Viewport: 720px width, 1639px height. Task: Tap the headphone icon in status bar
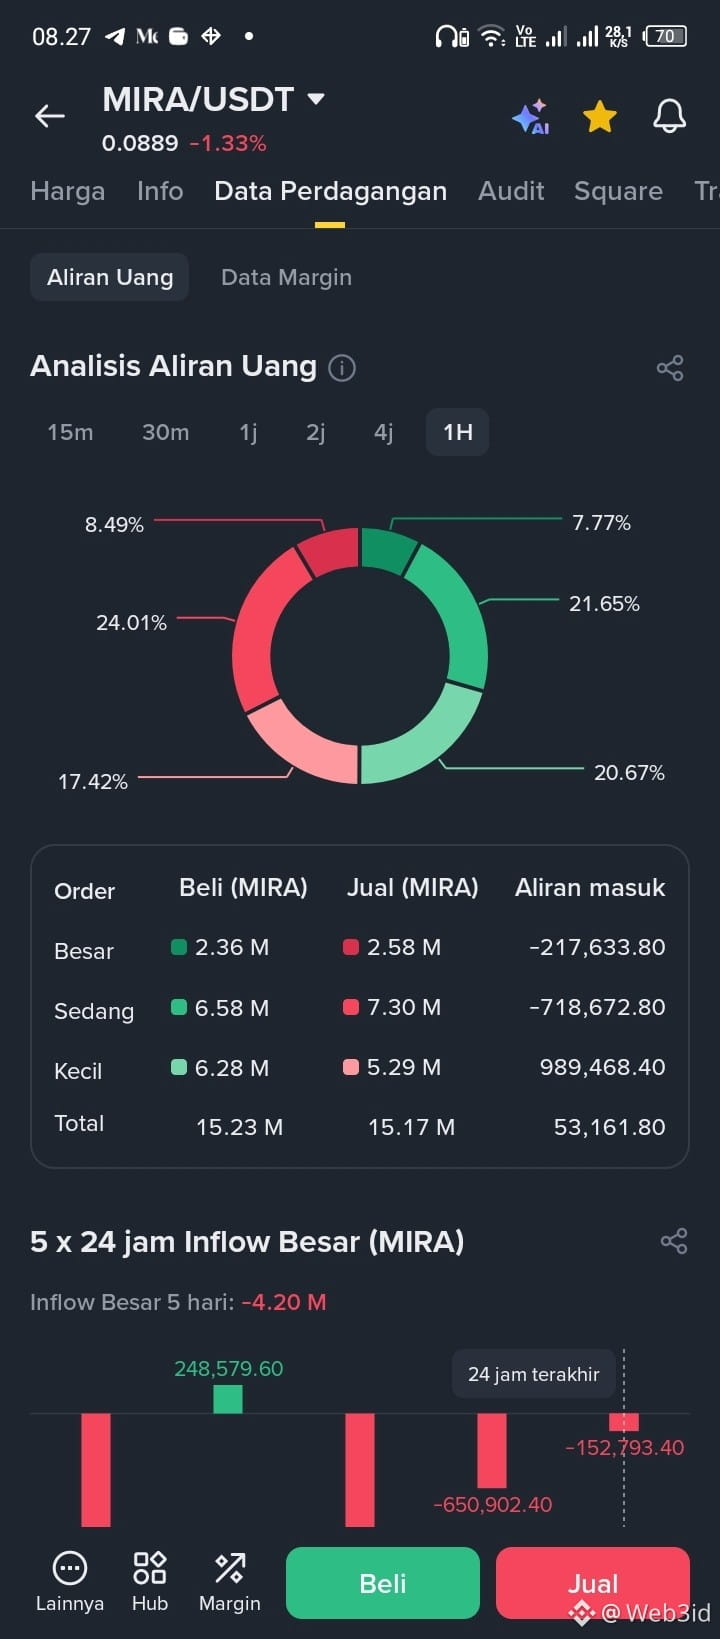pyautogui.click(x=452, y=37)
